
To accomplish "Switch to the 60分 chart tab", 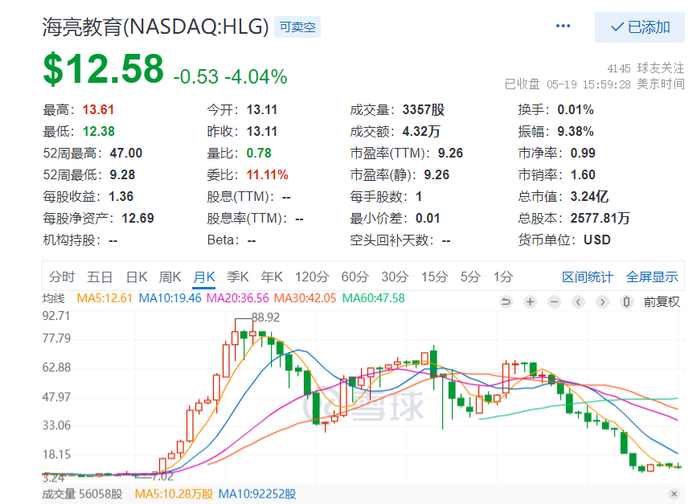I will (x=355, y=277).
